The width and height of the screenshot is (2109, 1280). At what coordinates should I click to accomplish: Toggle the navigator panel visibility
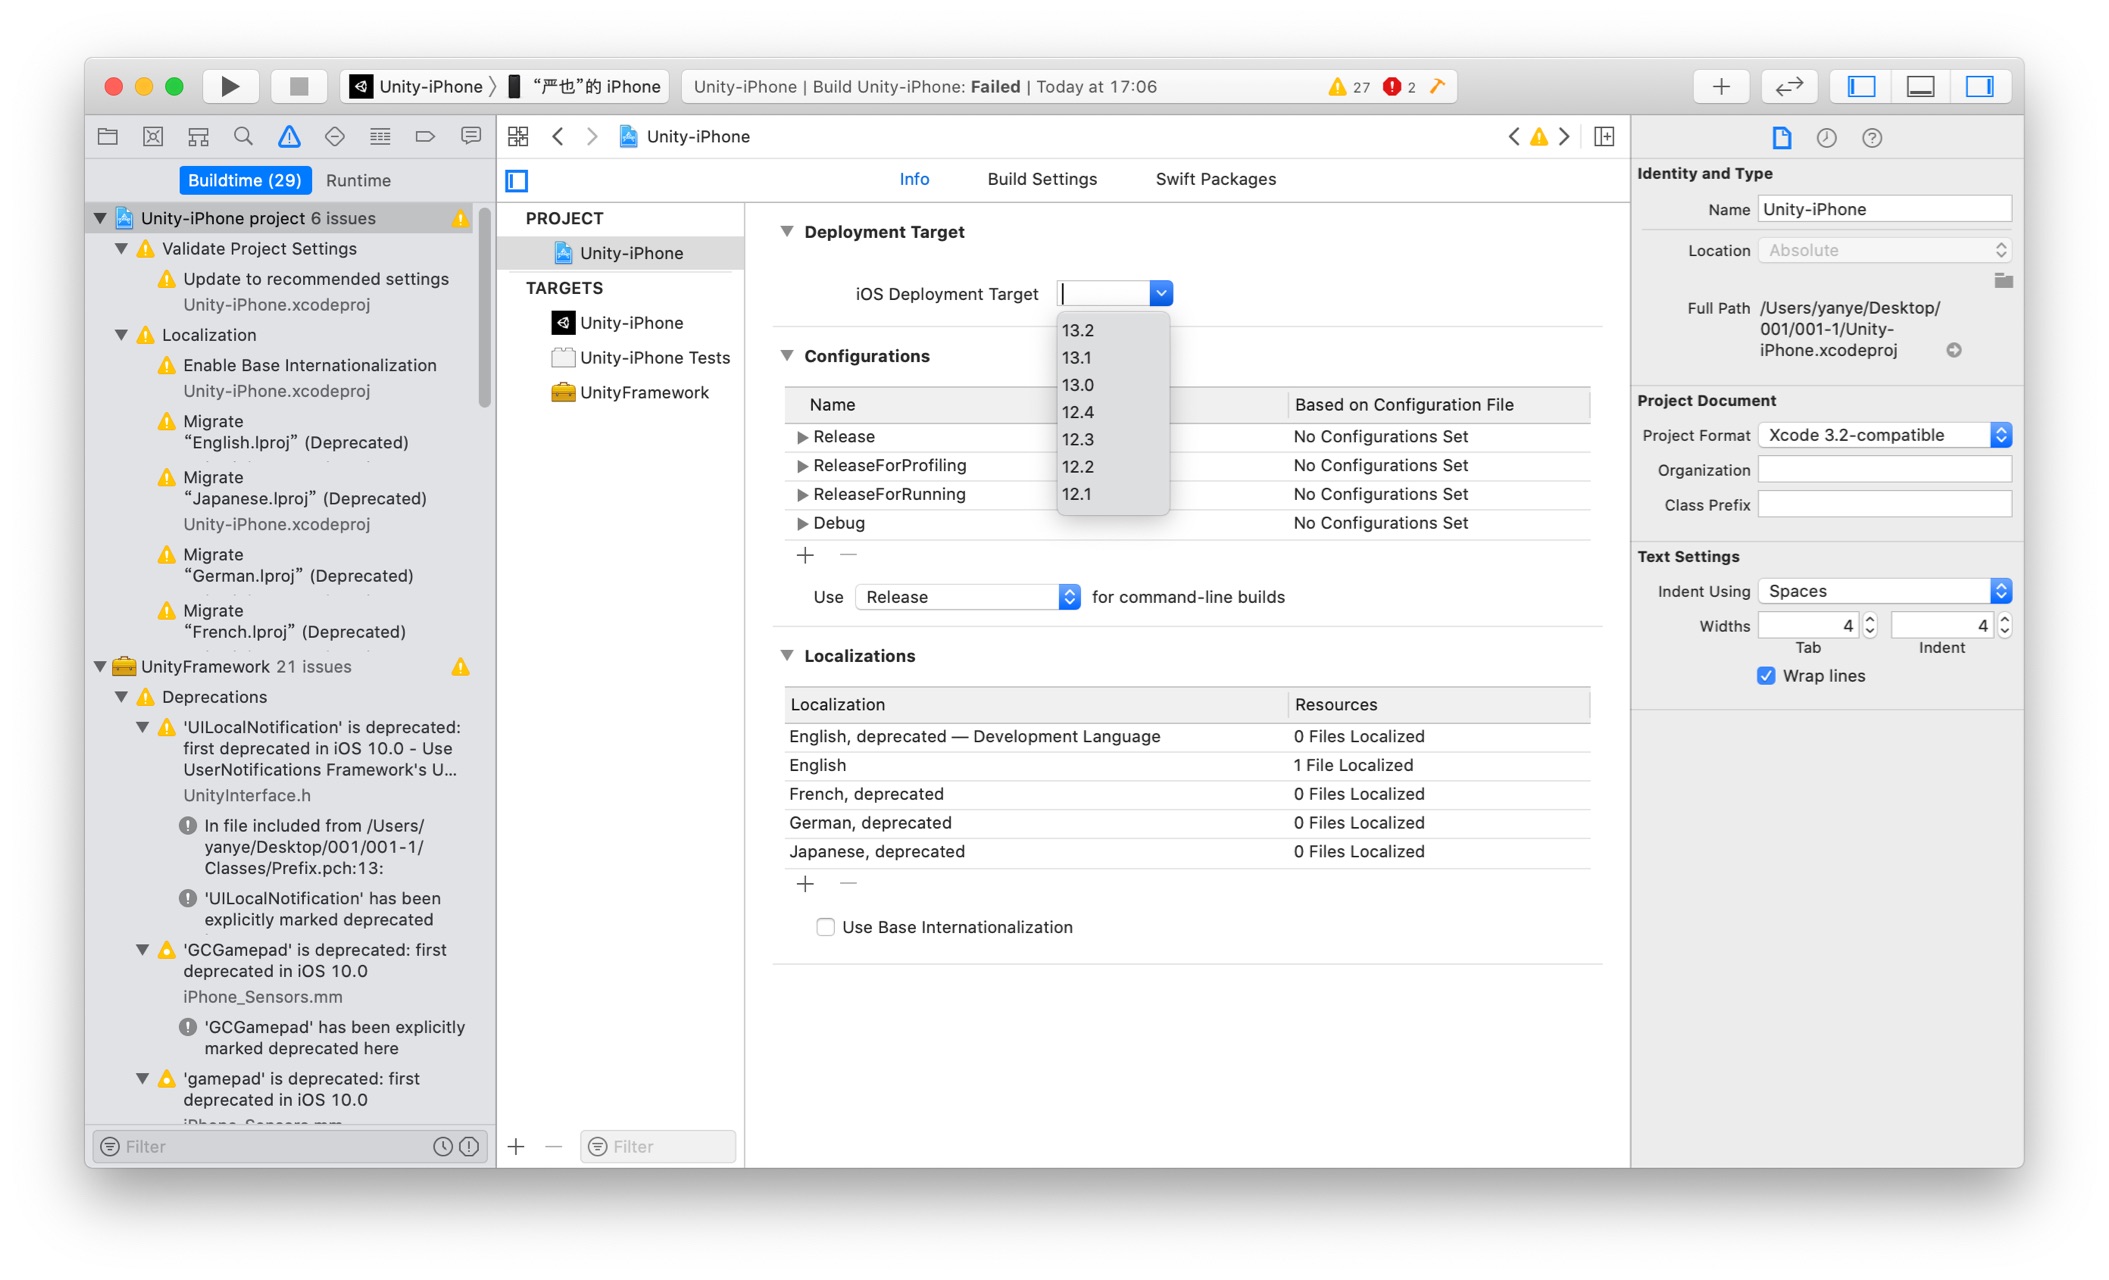click(x=1861, y=87)
